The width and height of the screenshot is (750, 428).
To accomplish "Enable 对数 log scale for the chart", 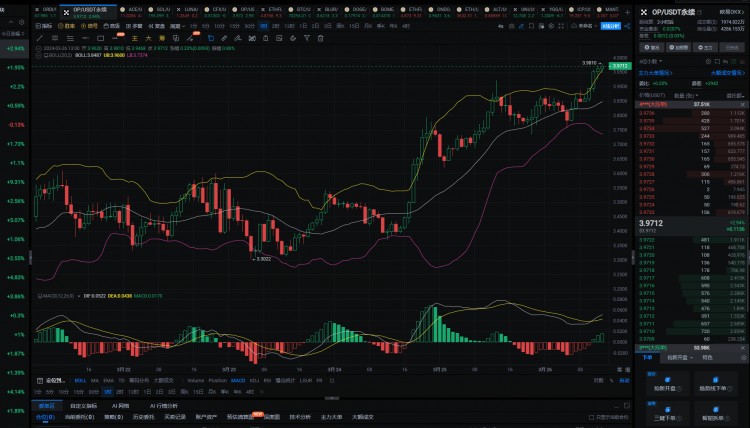I will (598, 381).
